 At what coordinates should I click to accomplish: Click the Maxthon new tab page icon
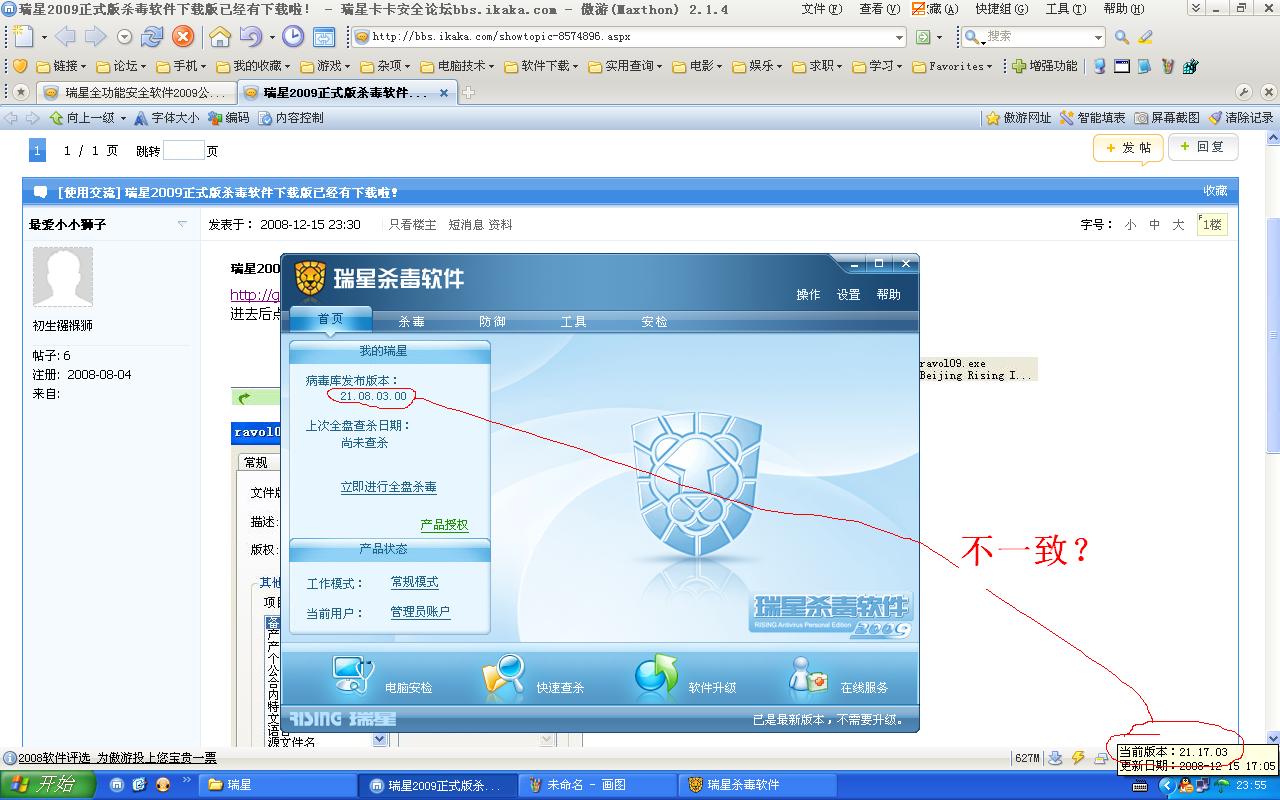tap(22, 37)
